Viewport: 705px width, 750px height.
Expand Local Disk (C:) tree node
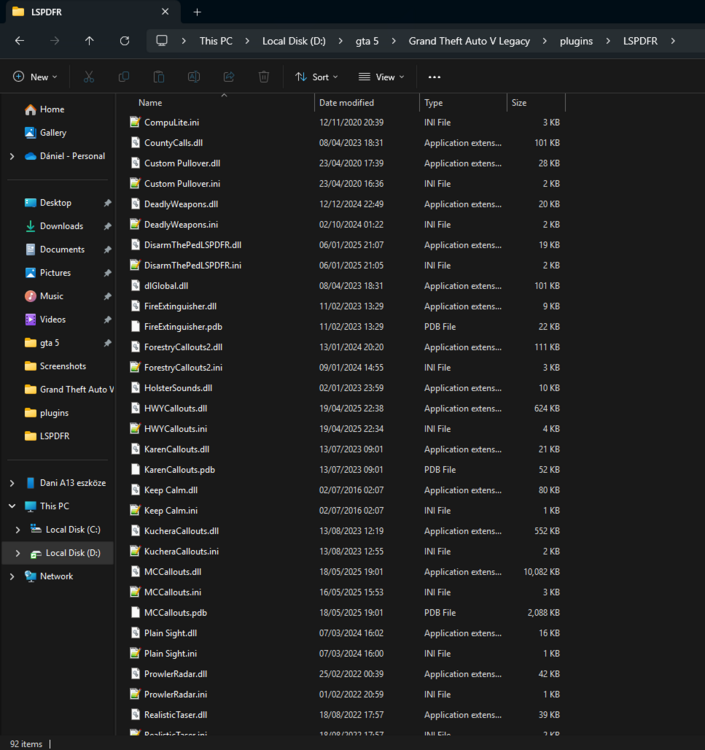tap(18, 529)
